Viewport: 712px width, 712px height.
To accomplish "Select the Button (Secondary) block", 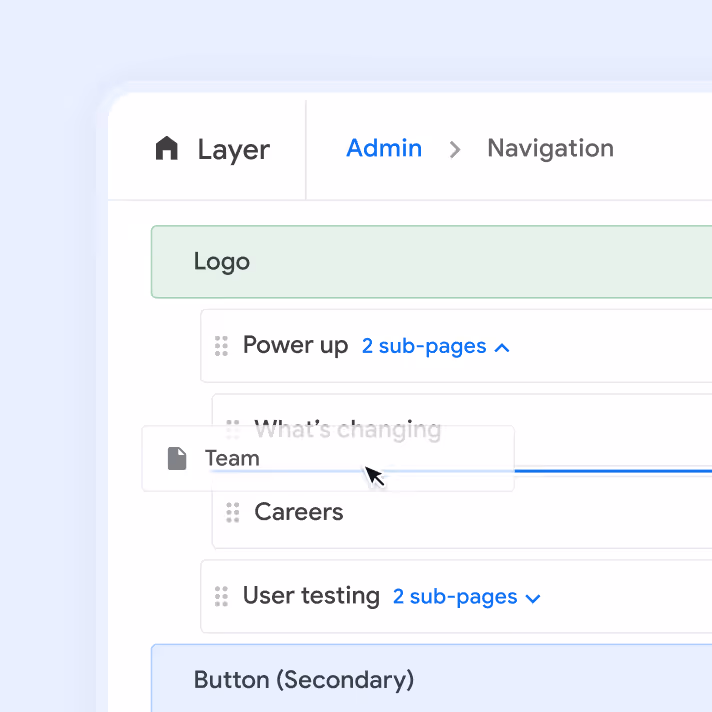I will pos(431,679).
